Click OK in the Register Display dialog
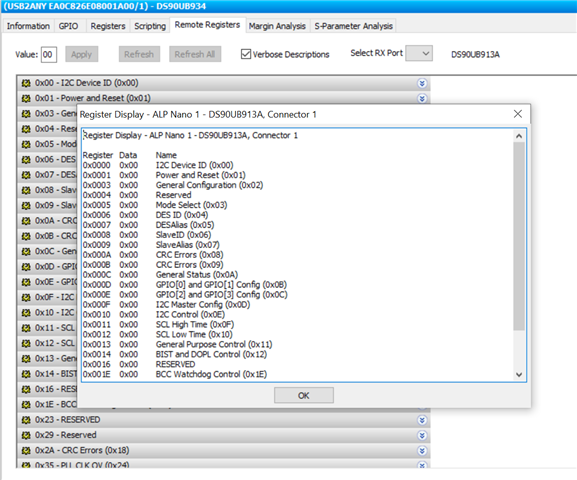Image resolution: width=577 pixels, height=480 pixels. (x=304, y=395)
